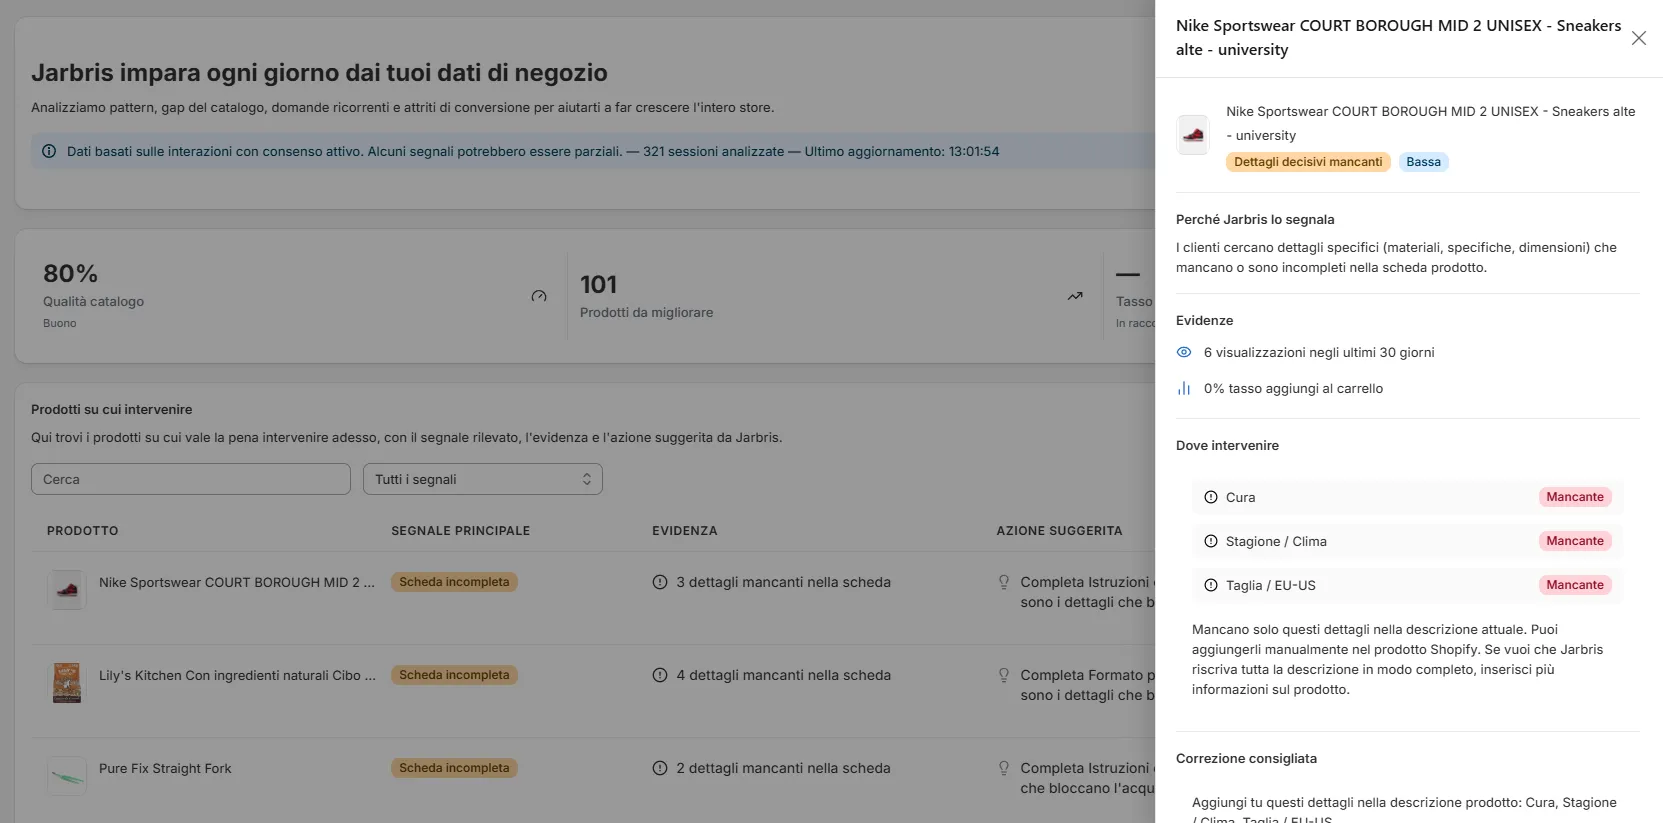Click the trend arrow icon beside Prodotti da migliorare

1075,296
